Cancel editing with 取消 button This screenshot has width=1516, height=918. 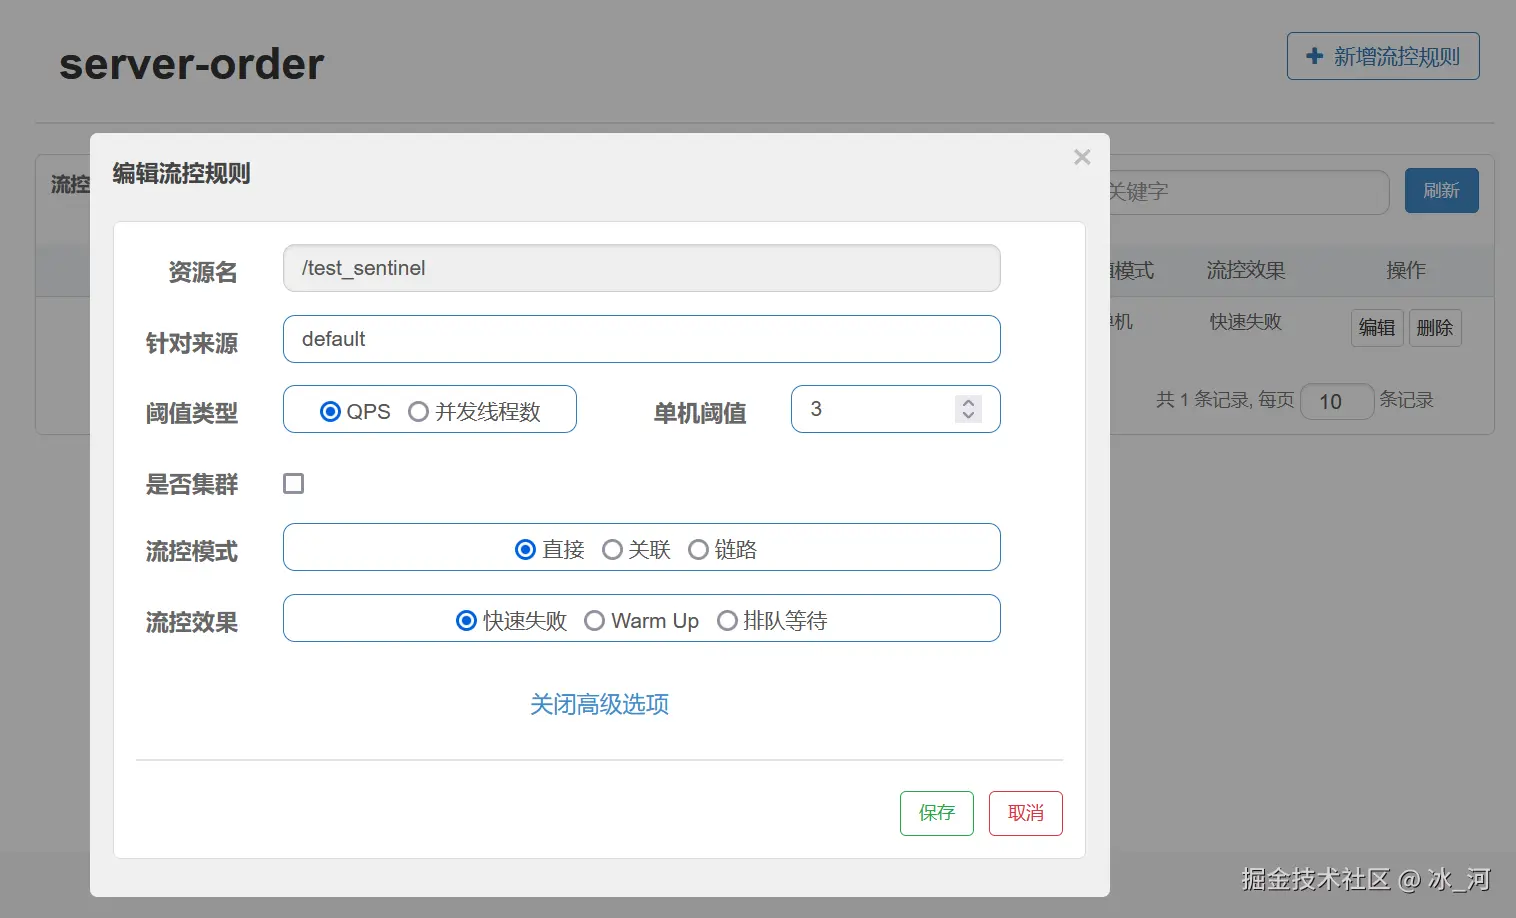coord(1026,813)
